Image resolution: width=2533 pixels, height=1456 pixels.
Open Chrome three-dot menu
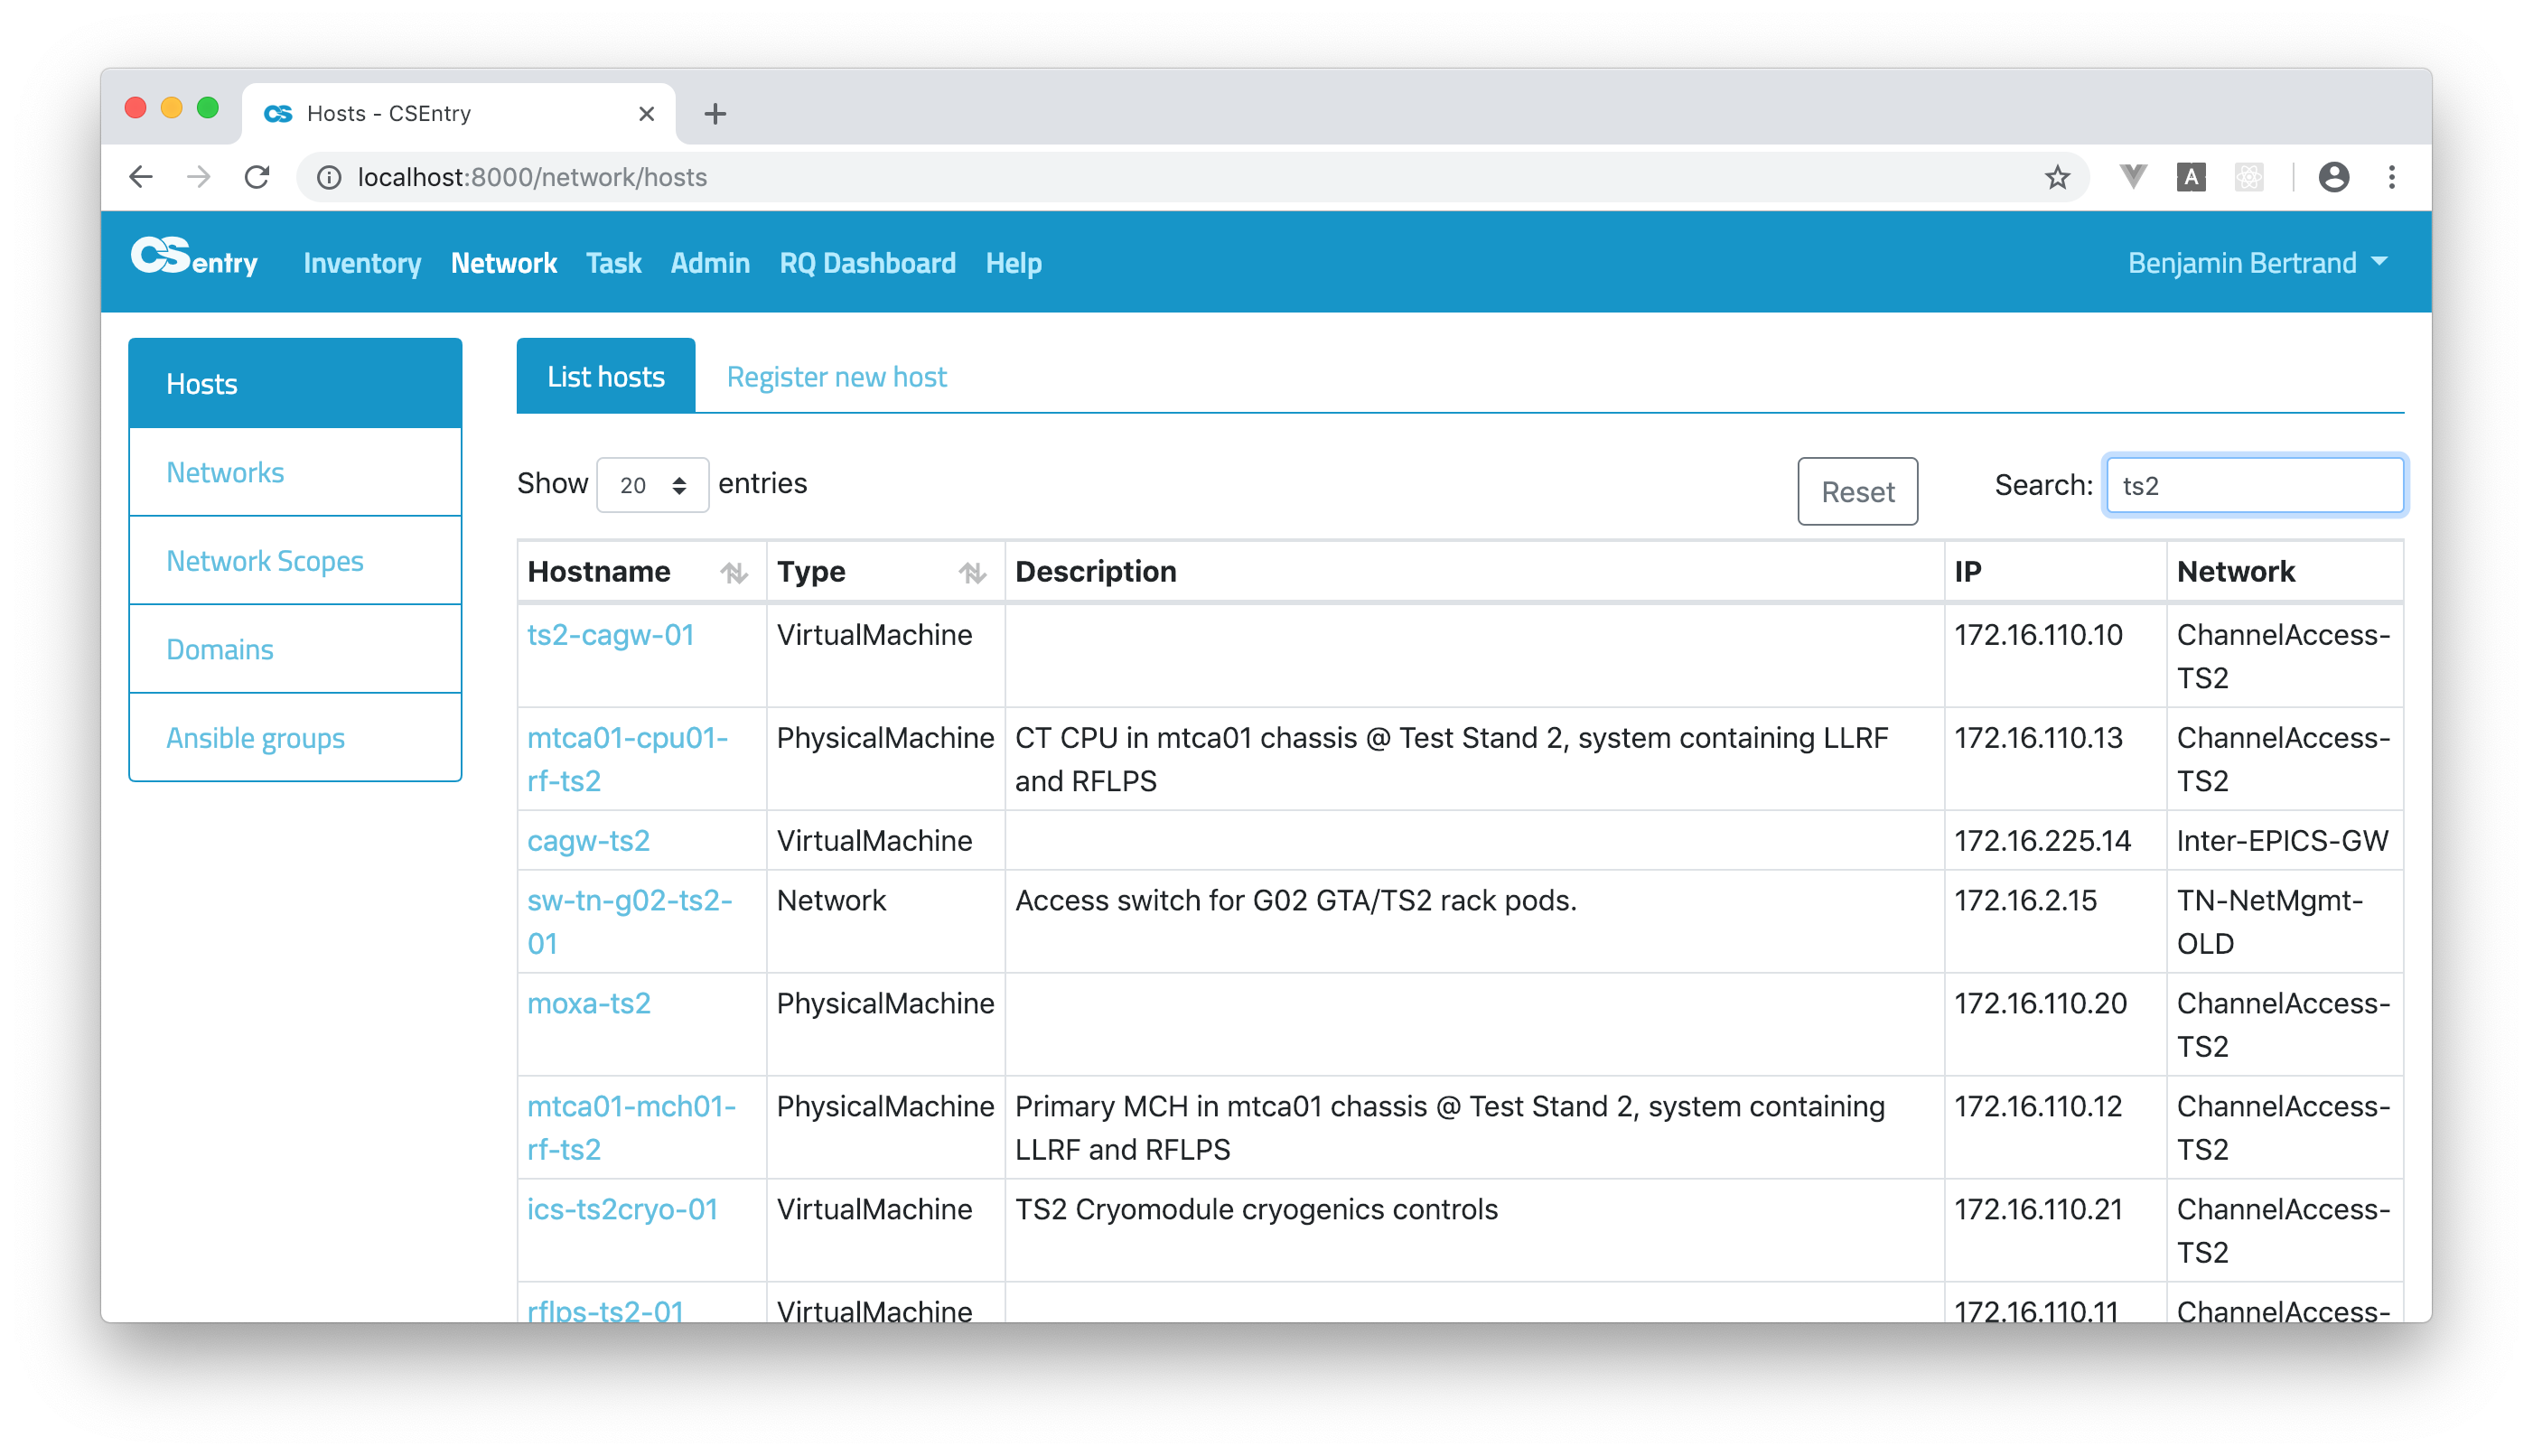click(2391, 177)
